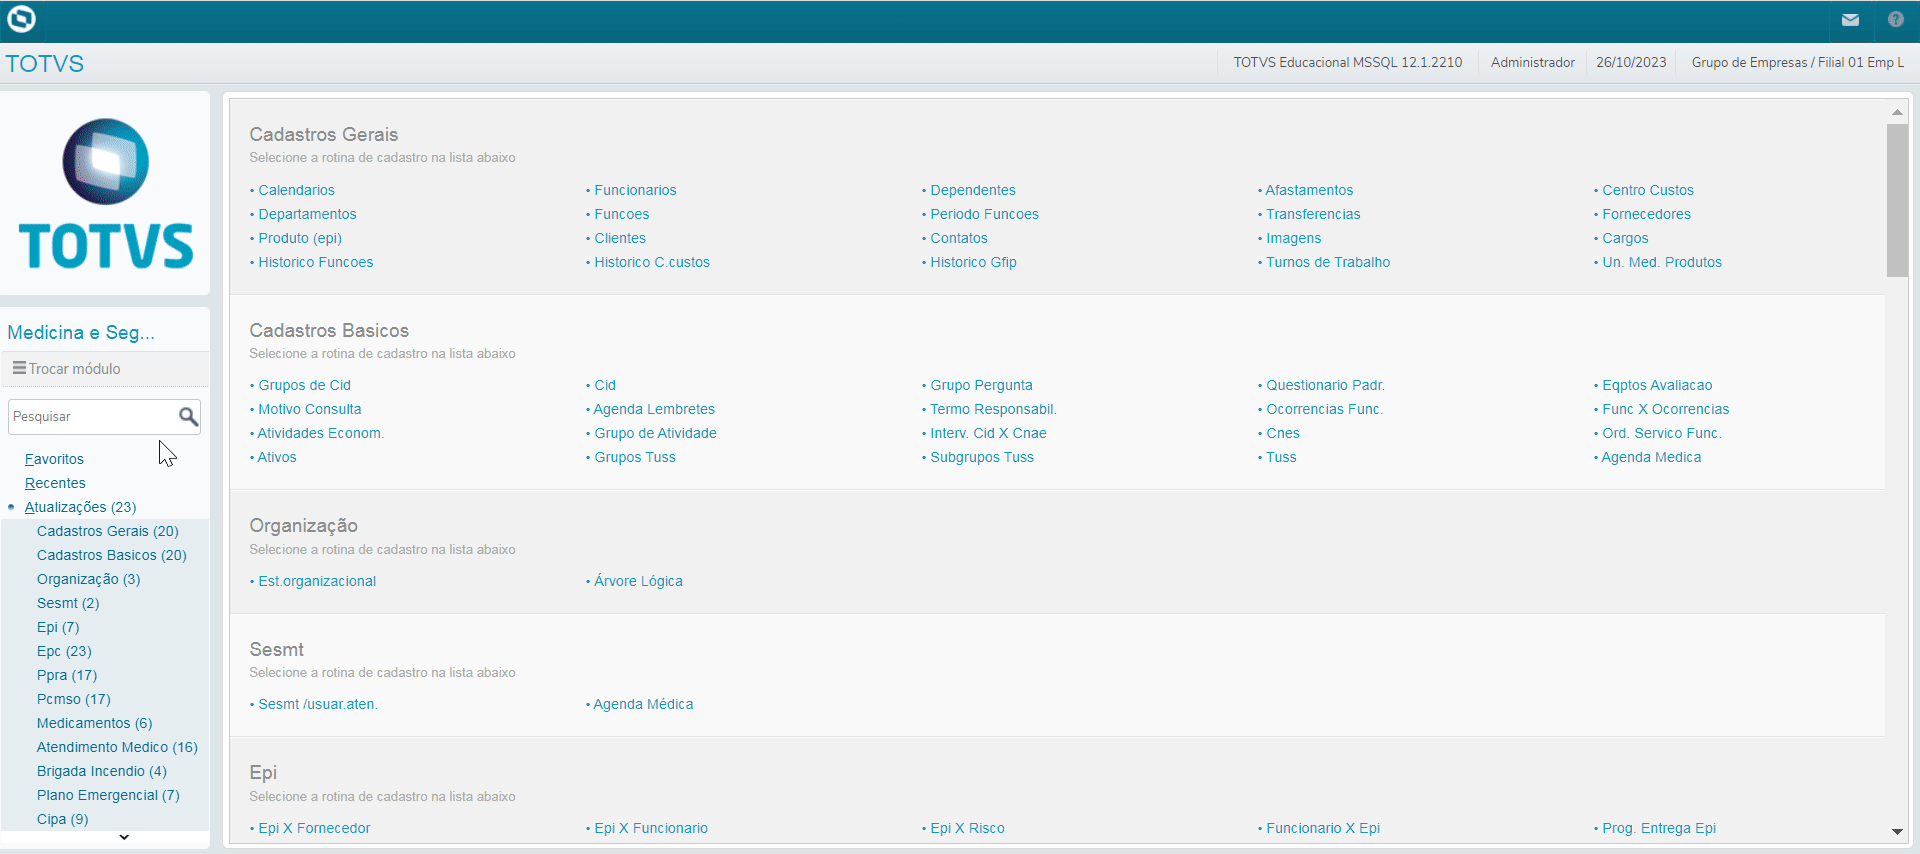Click the date 26/10/2023 in header
Image resolution: width=1920 pixels, height=854 pixels.
(x=1631, y=62)
